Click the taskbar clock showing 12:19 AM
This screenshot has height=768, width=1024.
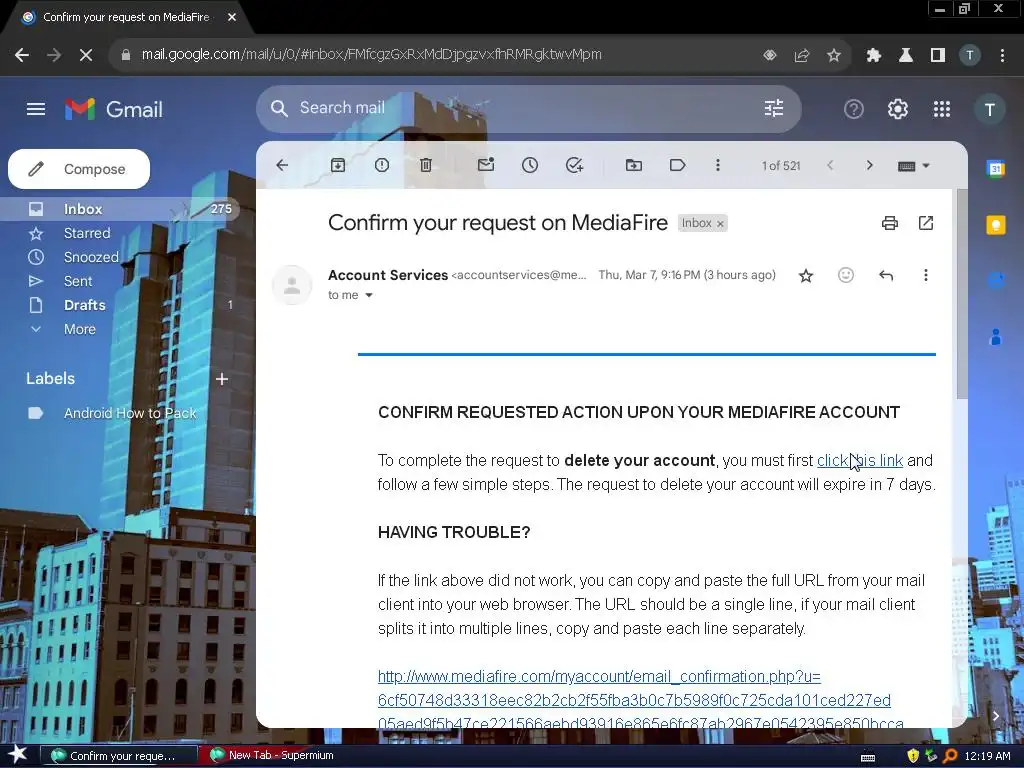[987, 756]
